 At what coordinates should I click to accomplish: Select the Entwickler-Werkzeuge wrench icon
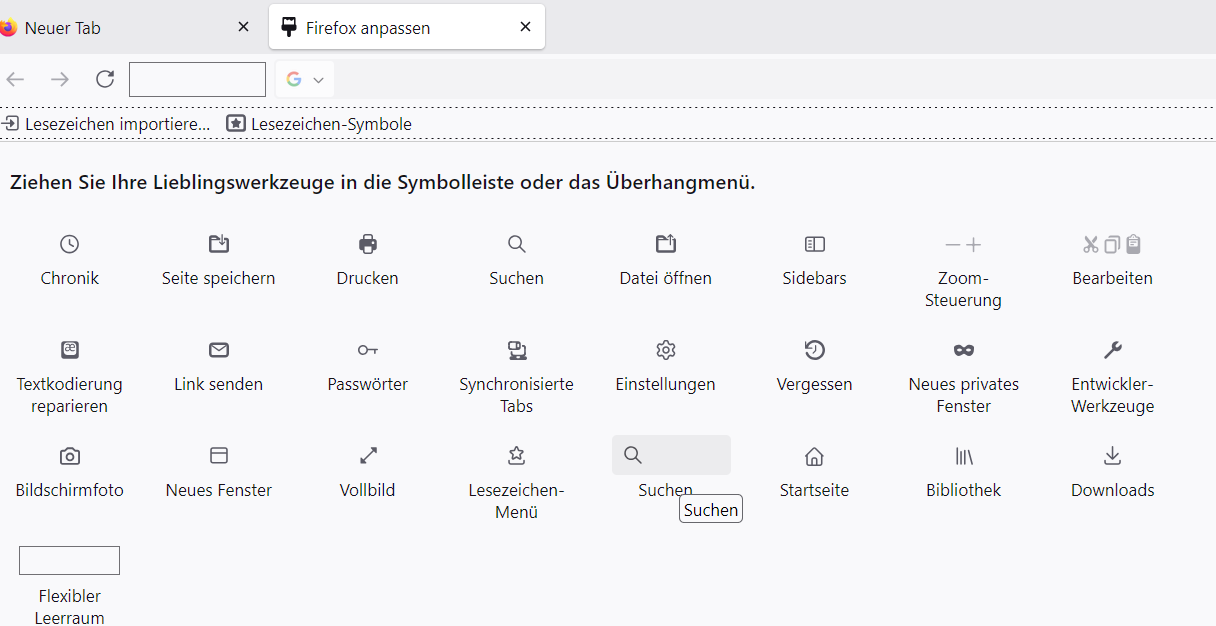click(1112, 350)
